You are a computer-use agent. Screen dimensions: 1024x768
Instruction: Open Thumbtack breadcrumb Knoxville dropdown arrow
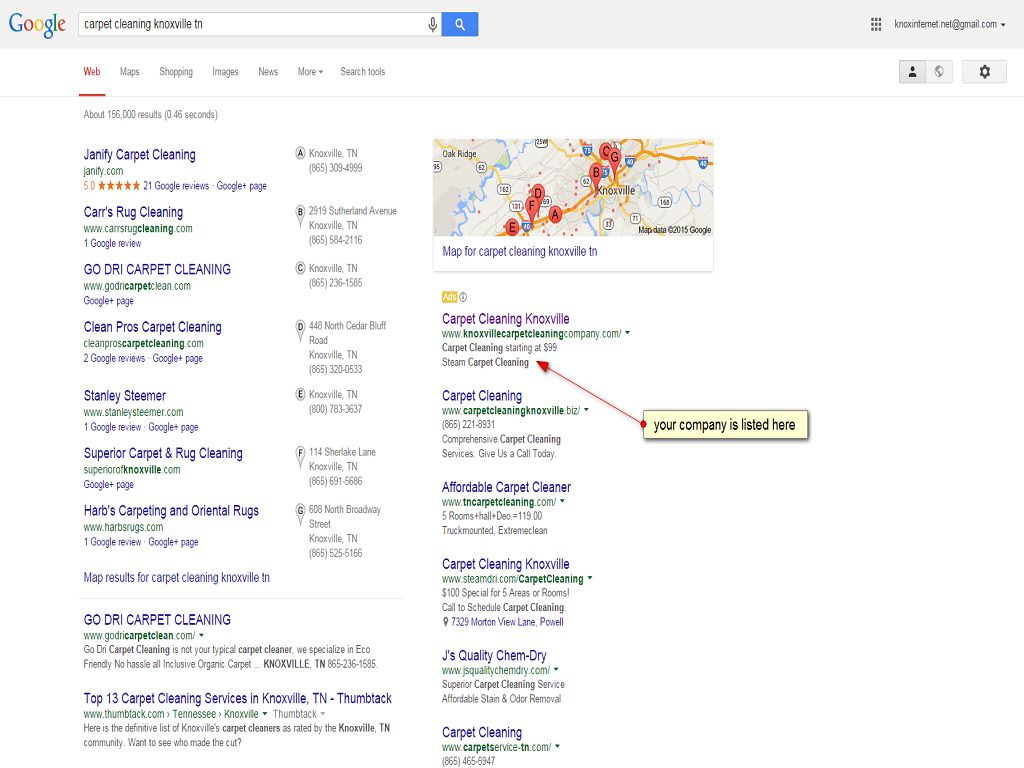tap(264, 713)
